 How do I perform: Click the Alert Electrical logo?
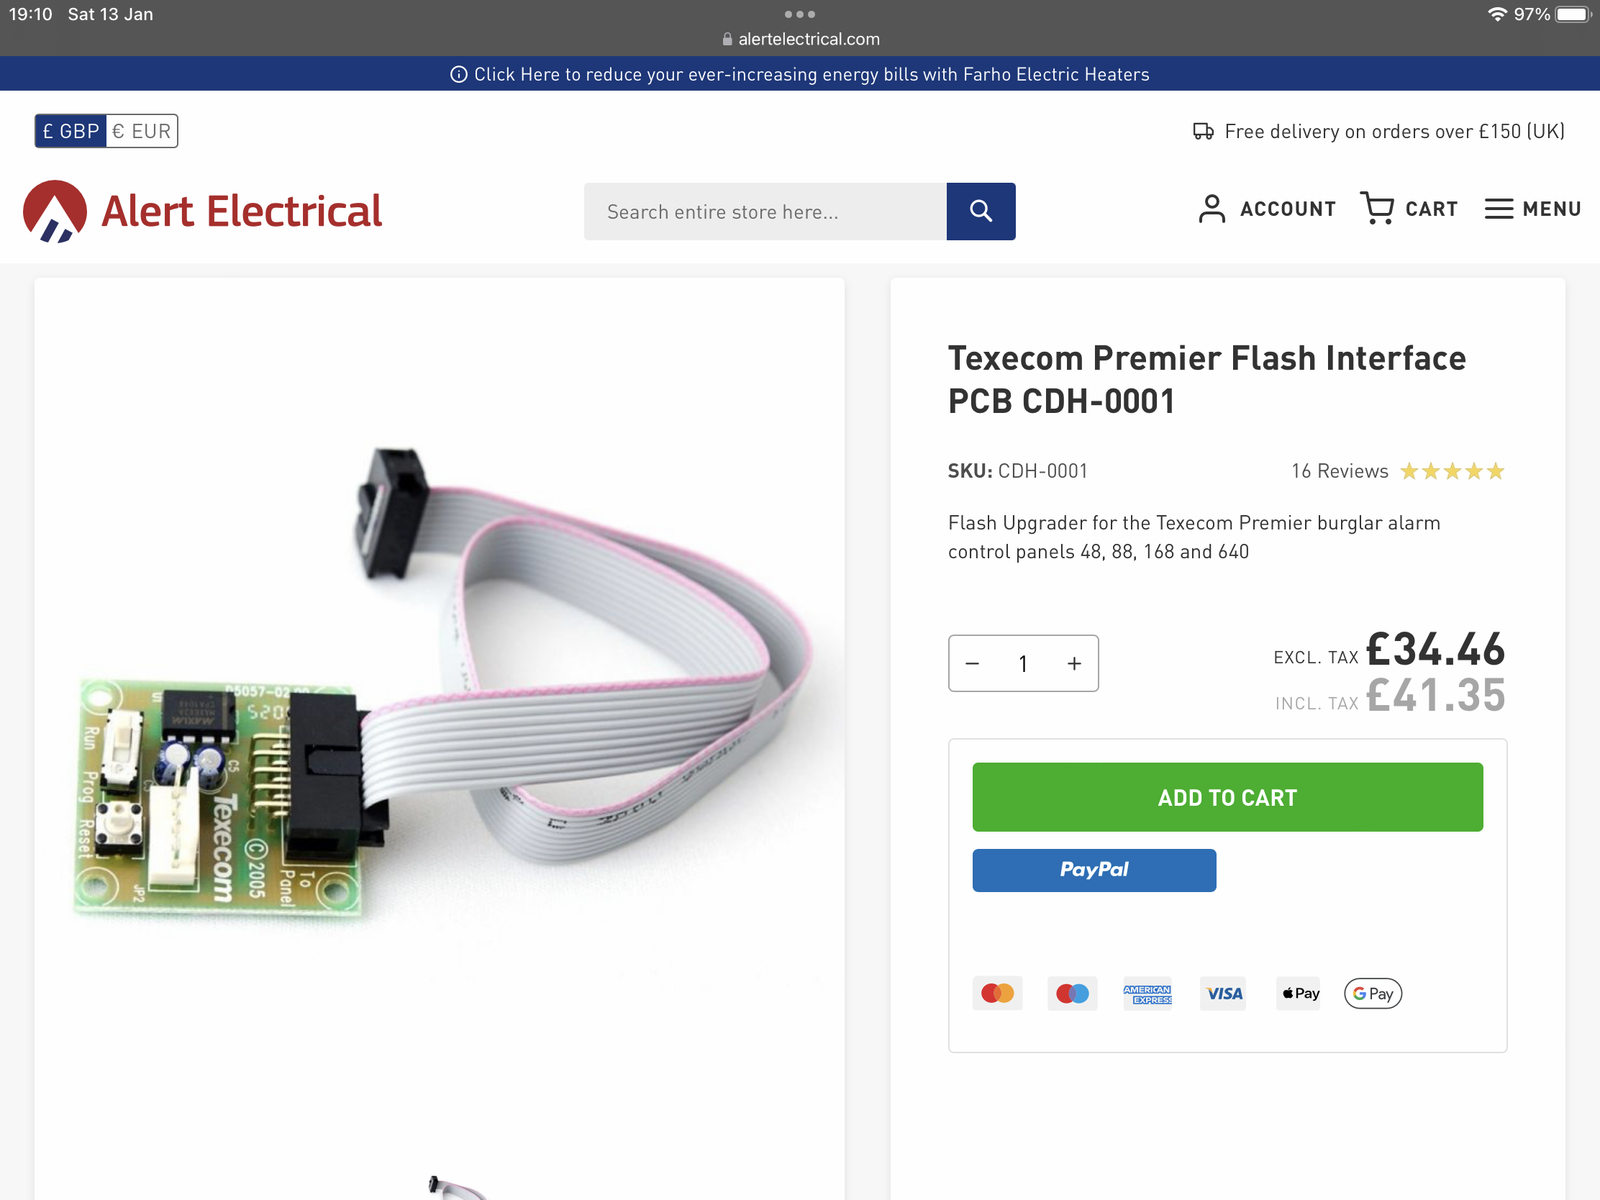pos(202,211)
